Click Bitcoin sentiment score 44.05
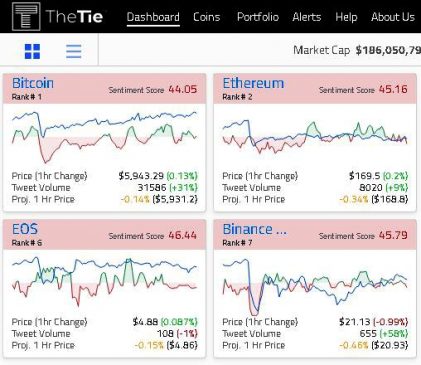The height and width of the screenshot is (365, 421). 183,89
